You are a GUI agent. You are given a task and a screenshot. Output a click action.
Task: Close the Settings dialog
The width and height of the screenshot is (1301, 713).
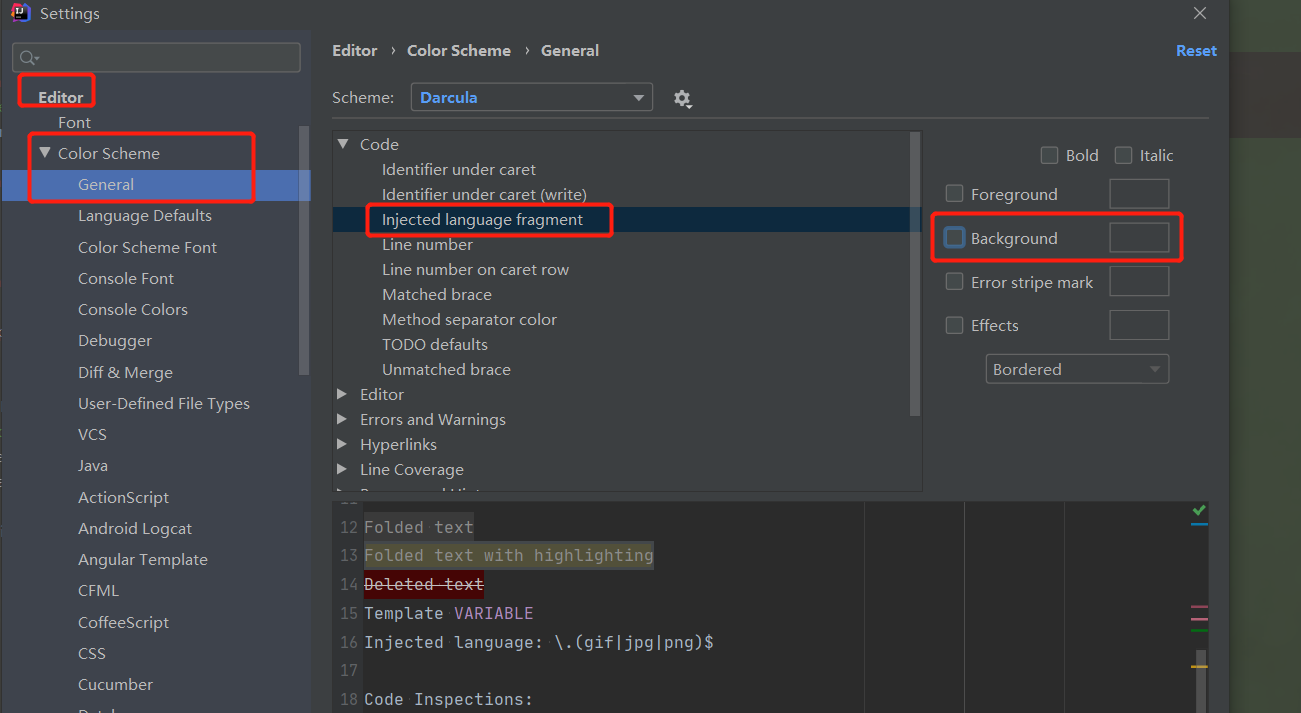click(1200, 13)
